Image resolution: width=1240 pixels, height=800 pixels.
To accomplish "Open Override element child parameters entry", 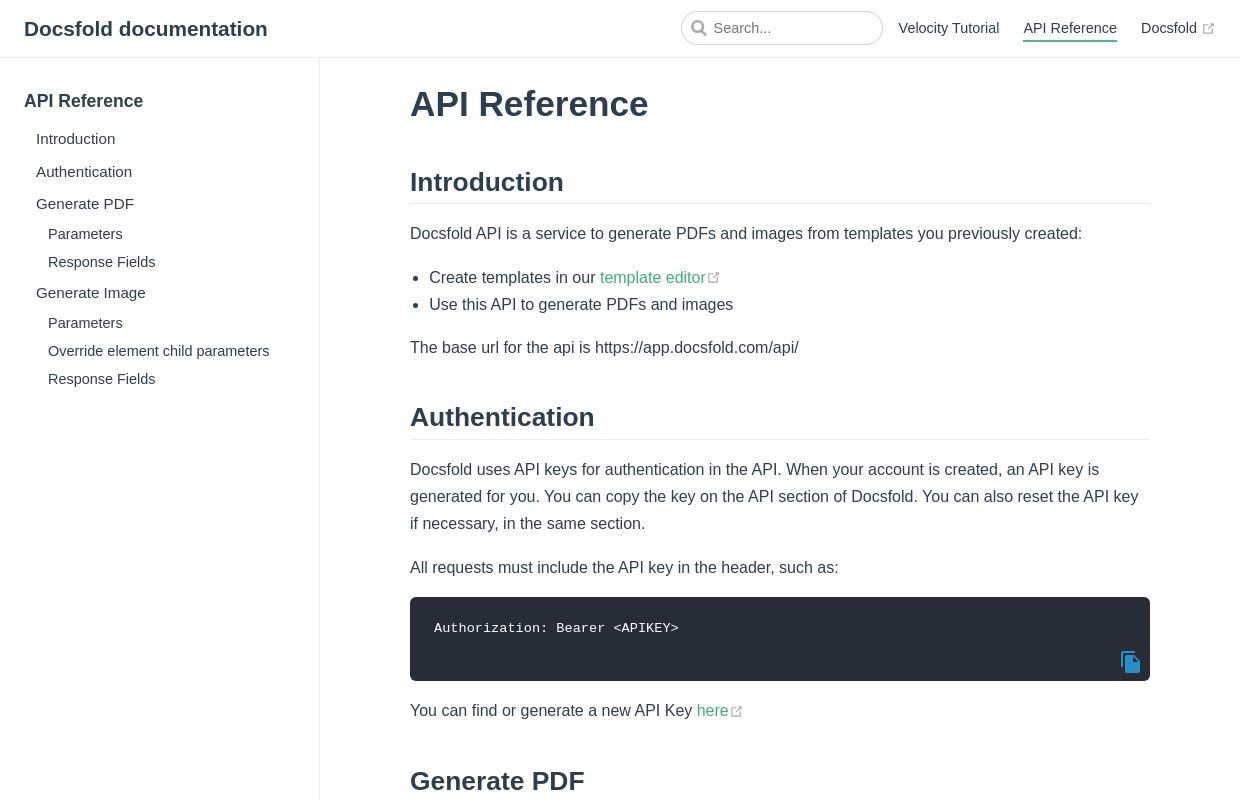I will 159,351.
